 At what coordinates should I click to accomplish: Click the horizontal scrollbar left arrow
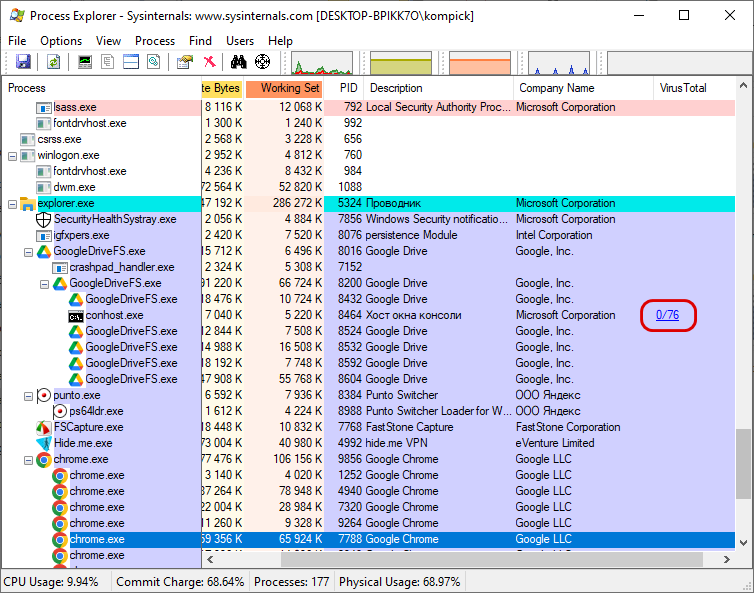(x=210, y=559)
